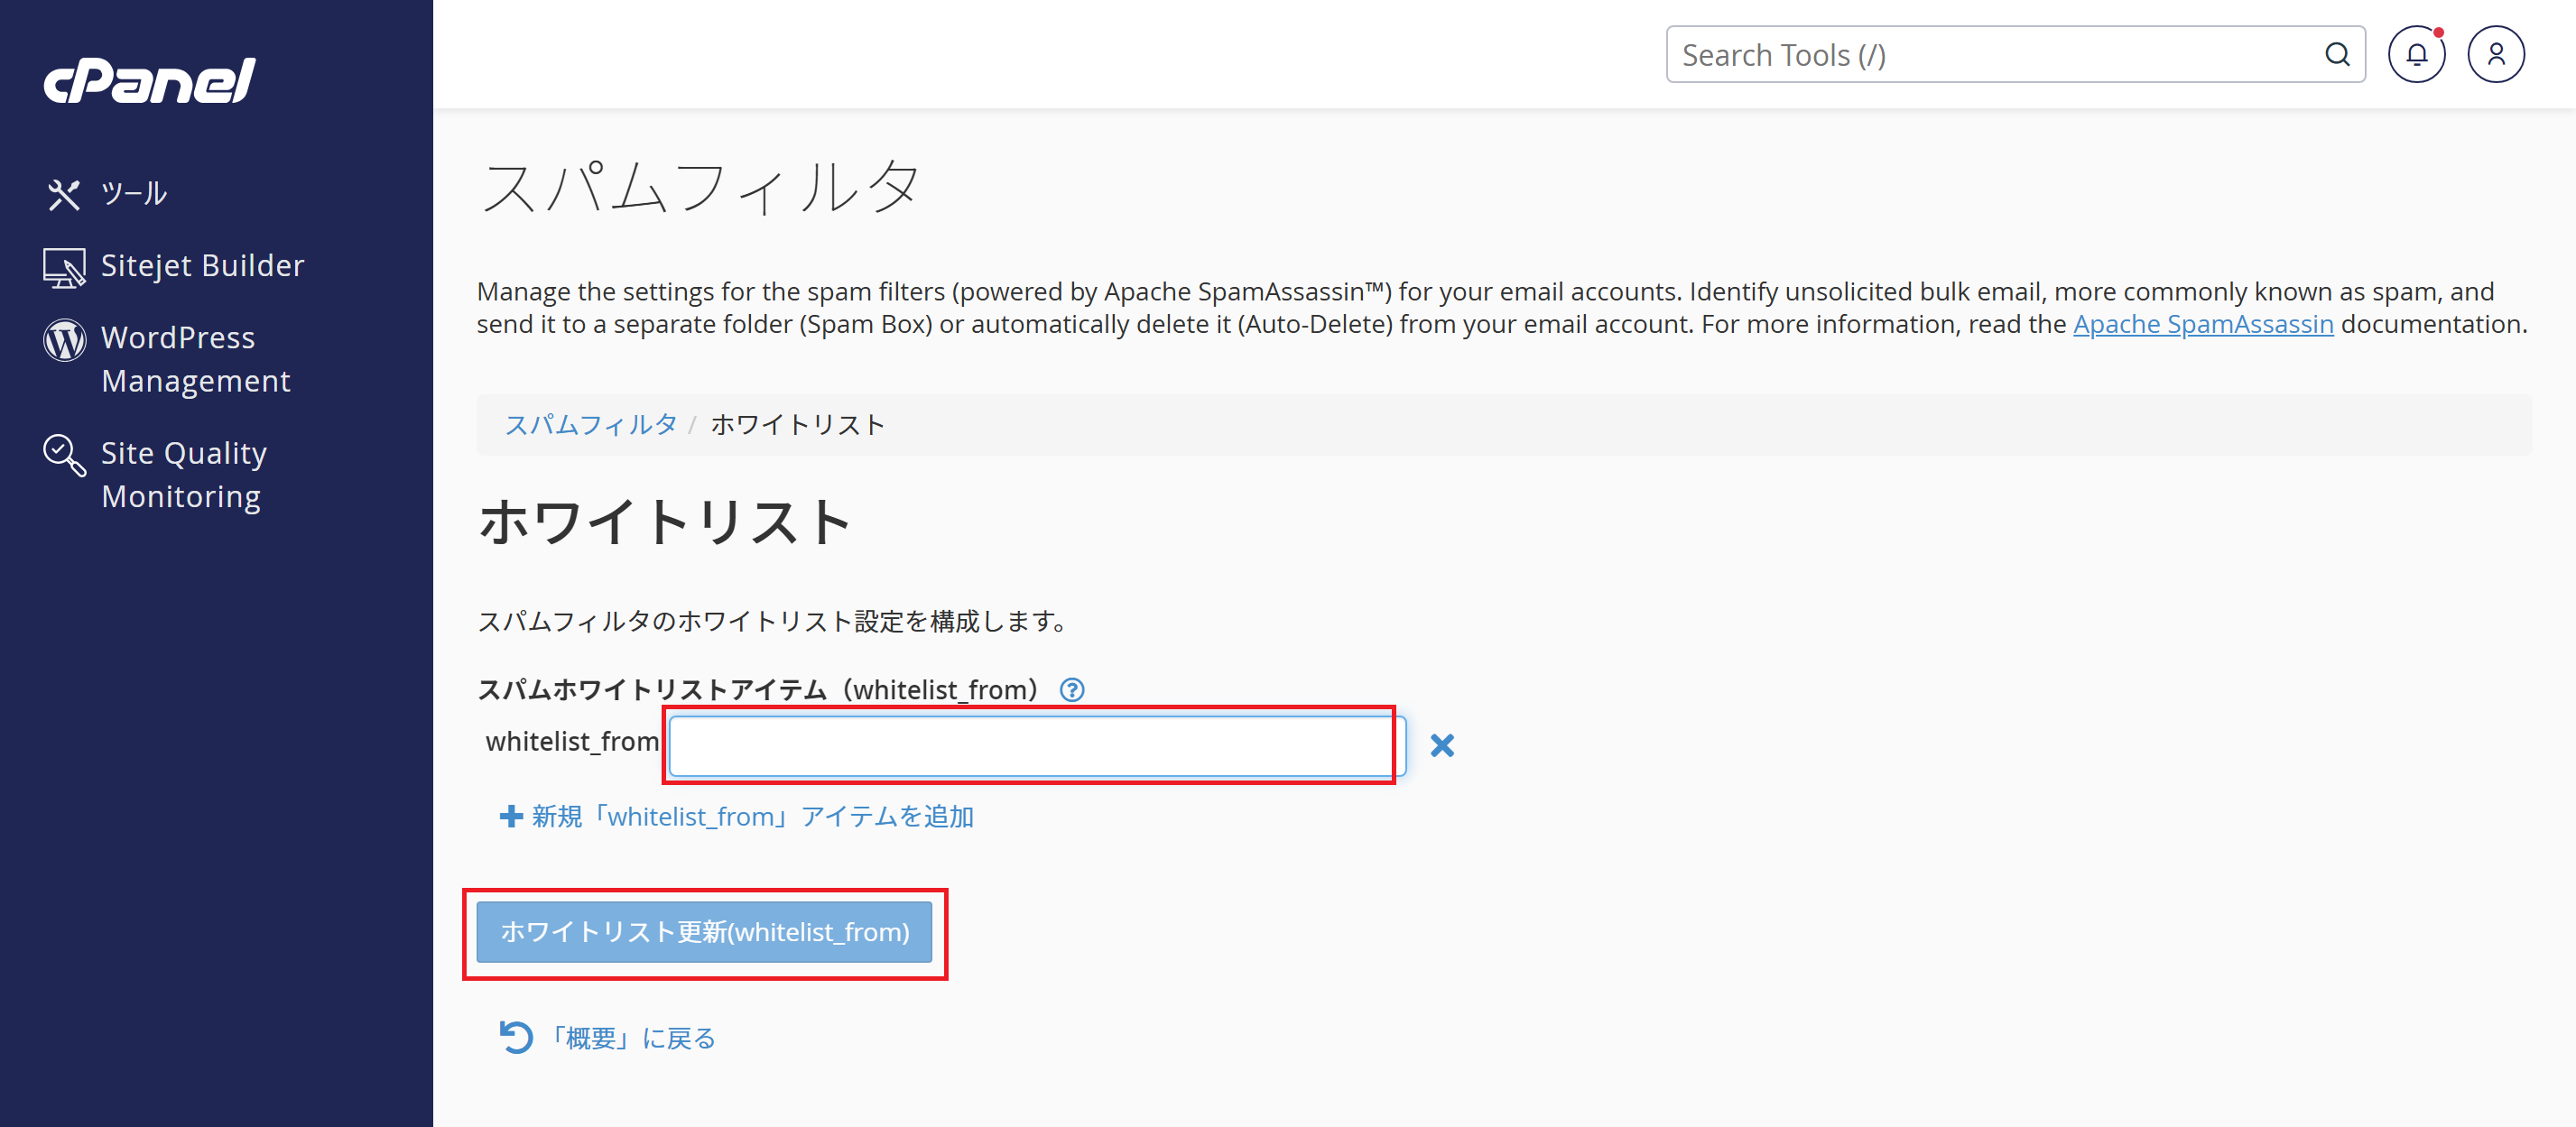Open Site Quality Monitoring in sidebar
This screenshot has height=1127, width=2576.
click(184, 474)
